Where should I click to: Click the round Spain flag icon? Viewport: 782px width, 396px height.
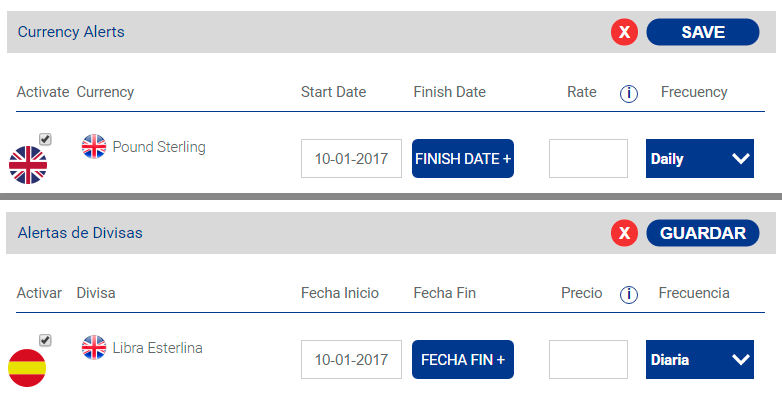coord(27,368)
